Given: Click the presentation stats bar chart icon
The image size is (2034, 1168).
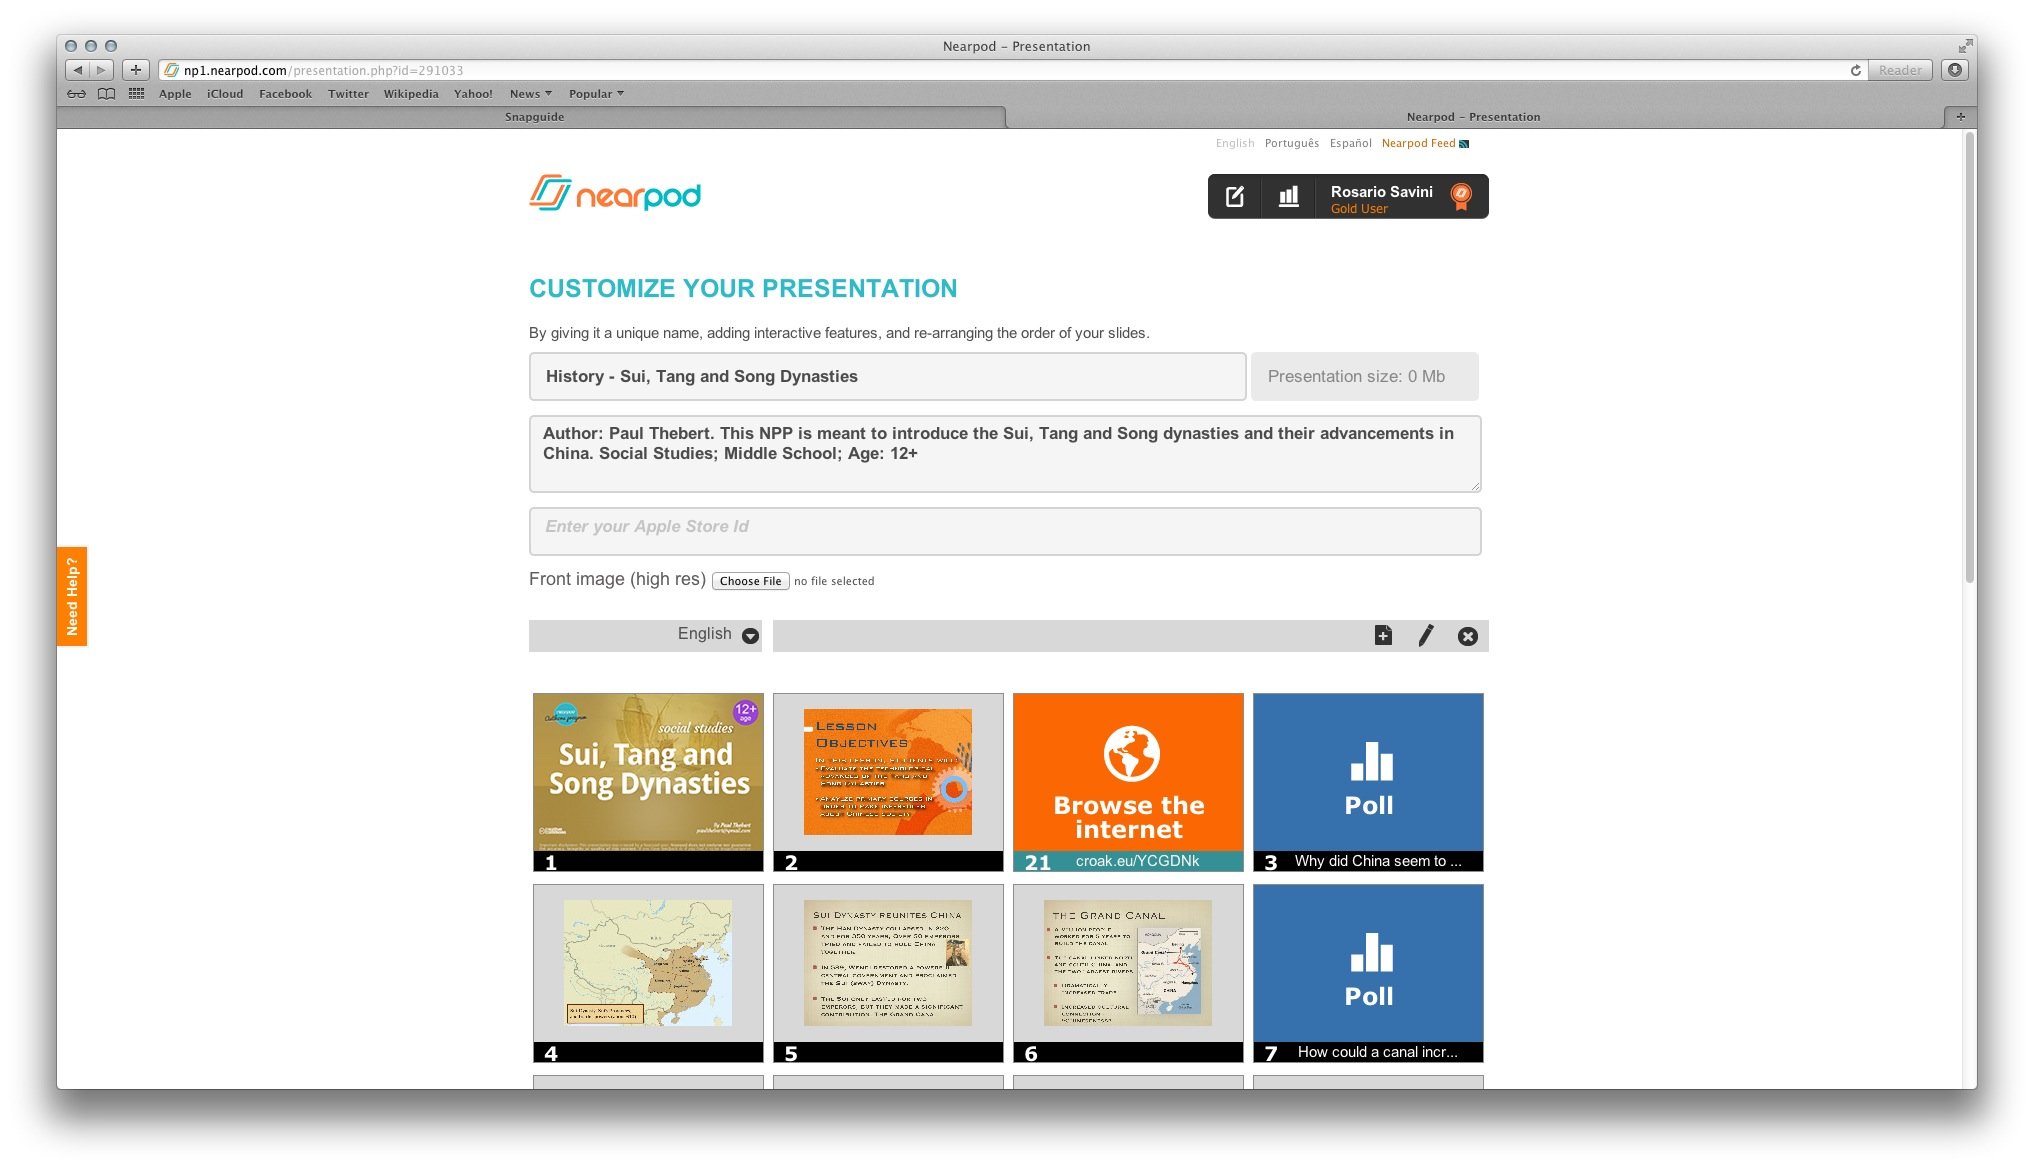Looking at the screenshot, I should point(1287,196).
